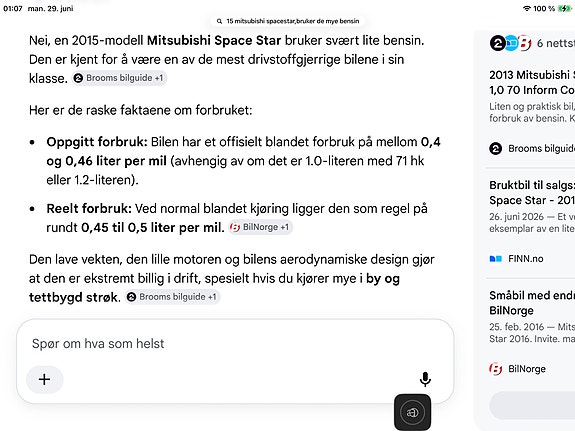Click the BilNorge logo icon in sidebar
The height and width of the screenshot is (431, 575).
click(495, 369)
